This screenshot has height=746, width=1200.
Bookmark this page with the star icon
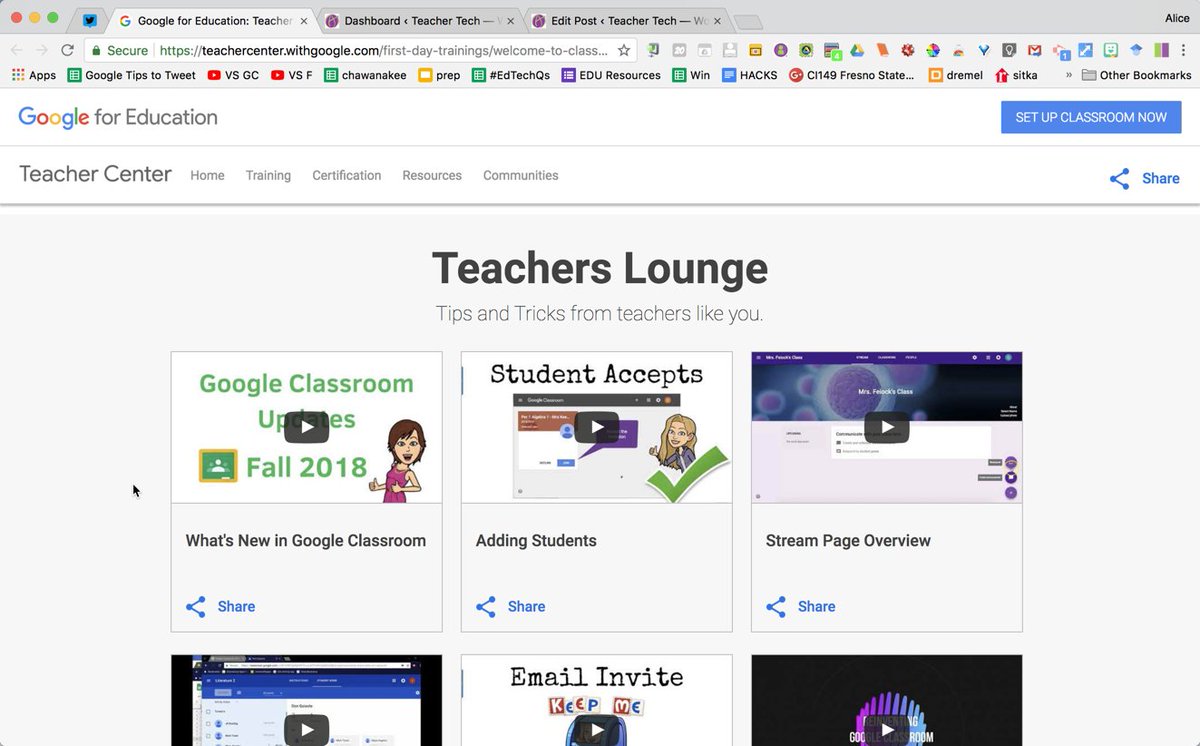coord(624,50)
